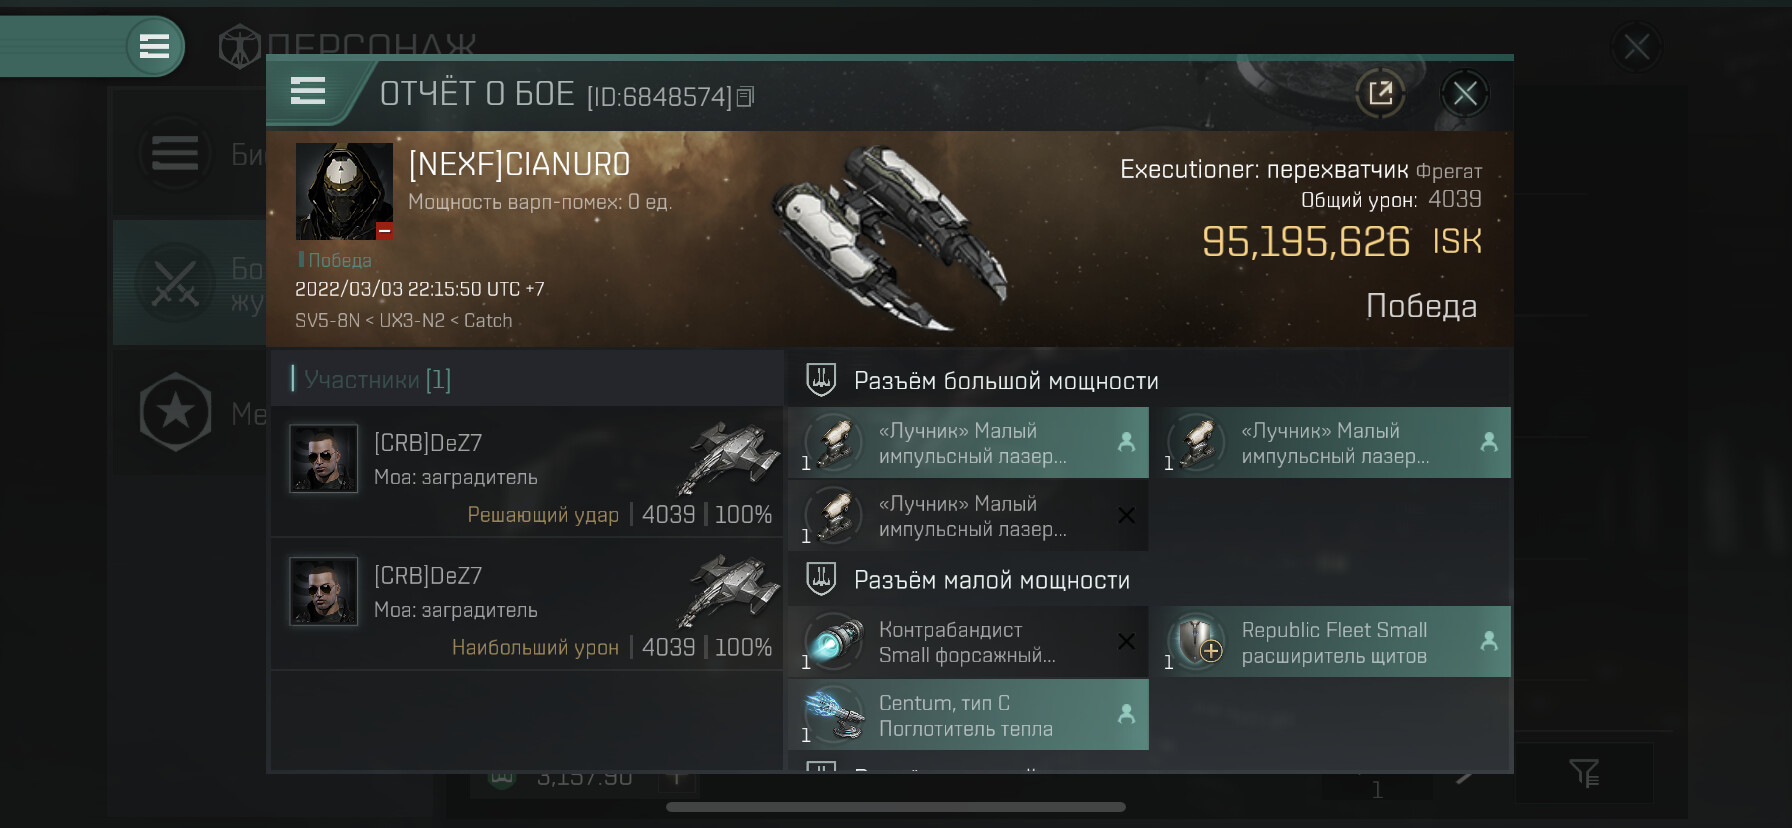Select the Executioner ship image
Viewport: 1792px width, 828px height.
point(890,237)
